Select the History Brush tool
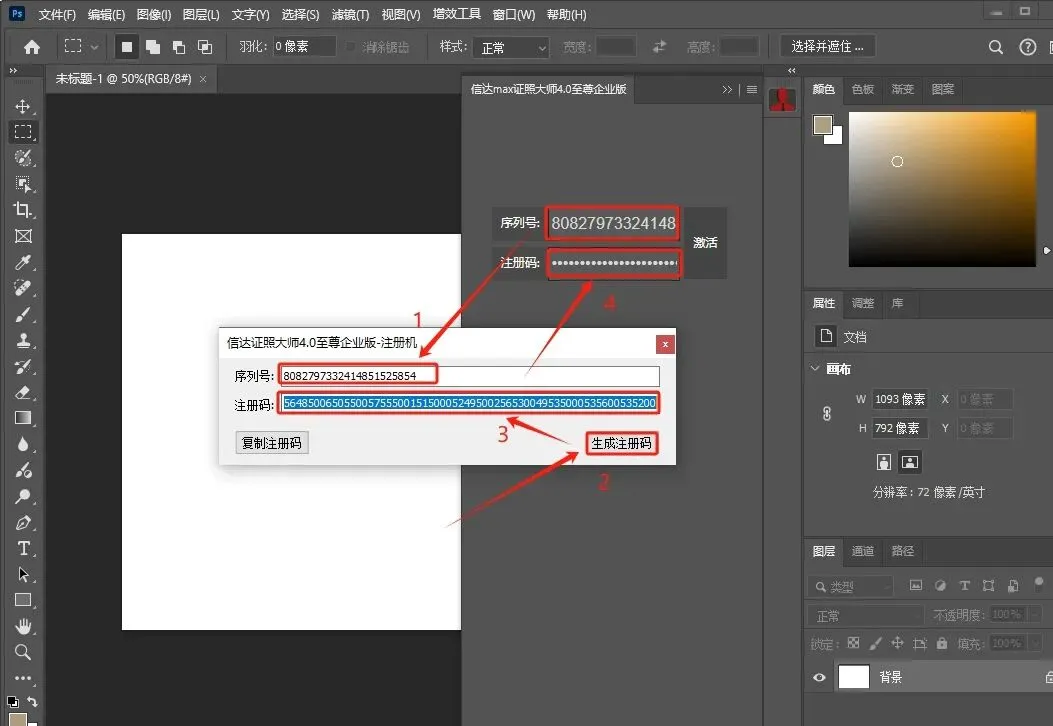This screenshot has height=726, width=1053. (23, 366)
